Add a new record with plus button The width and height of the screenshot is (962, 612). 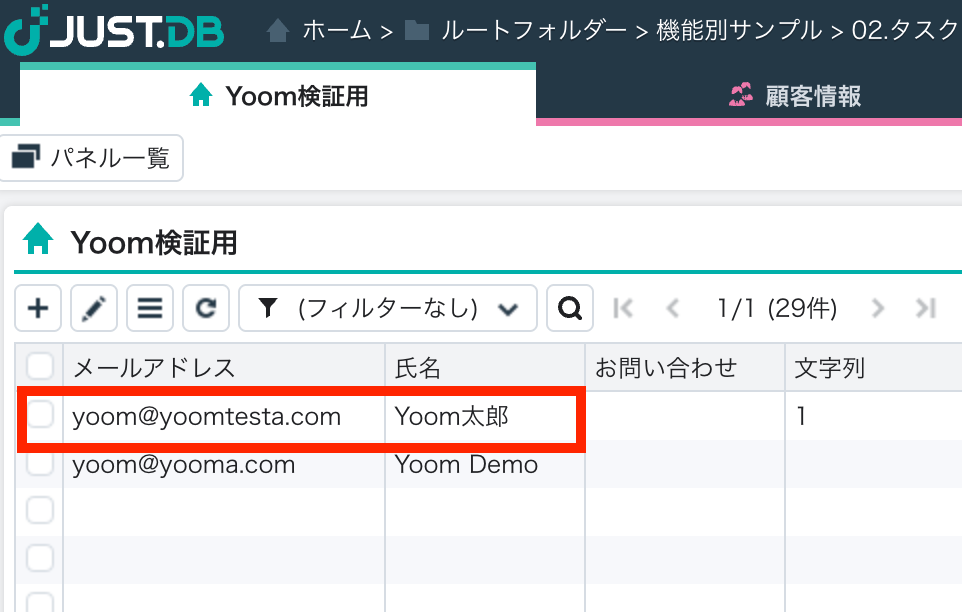[38, 308]
